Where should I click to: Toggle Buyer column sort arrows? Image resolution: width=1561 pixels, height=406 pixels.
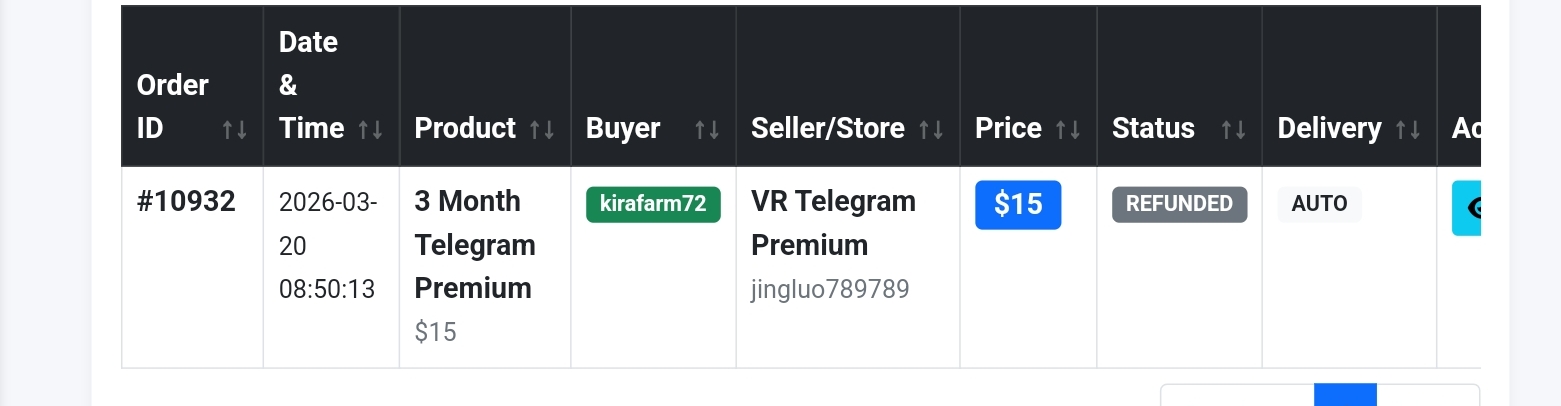pos(707,129)
